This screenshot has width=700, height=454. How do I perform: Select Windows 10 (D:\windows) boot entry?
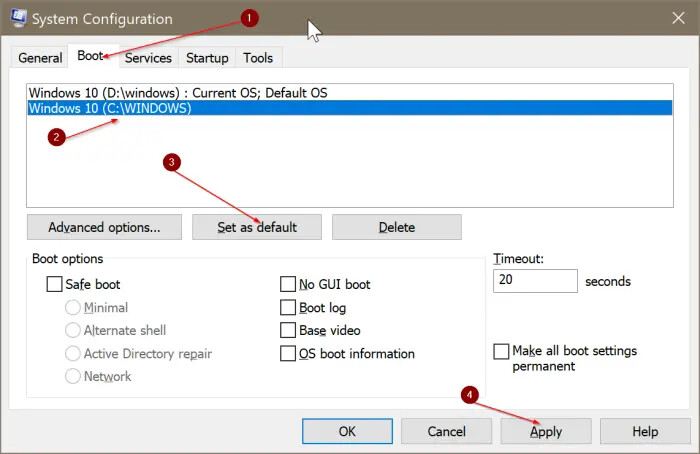coord(350,92)
